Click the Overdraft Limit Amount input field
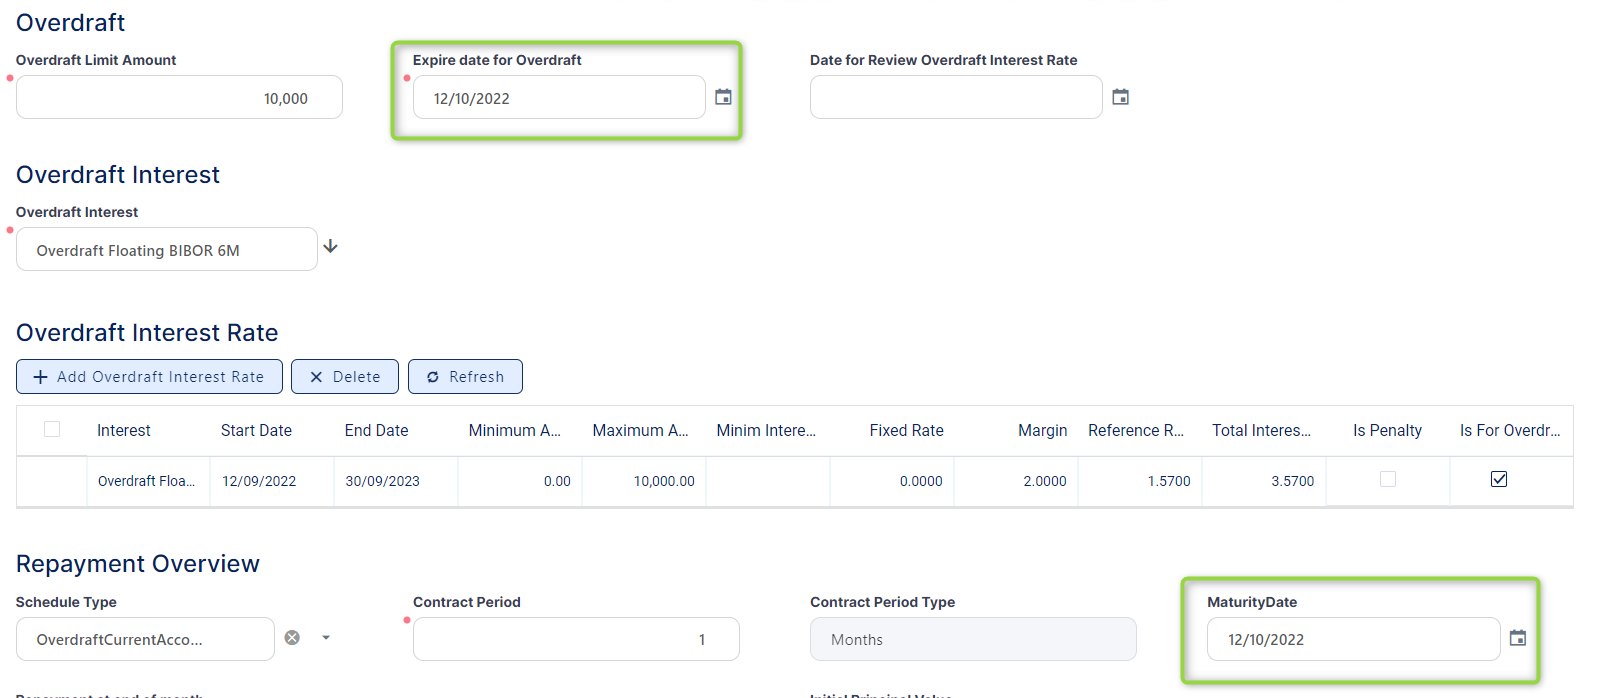 tap(179, 98)
